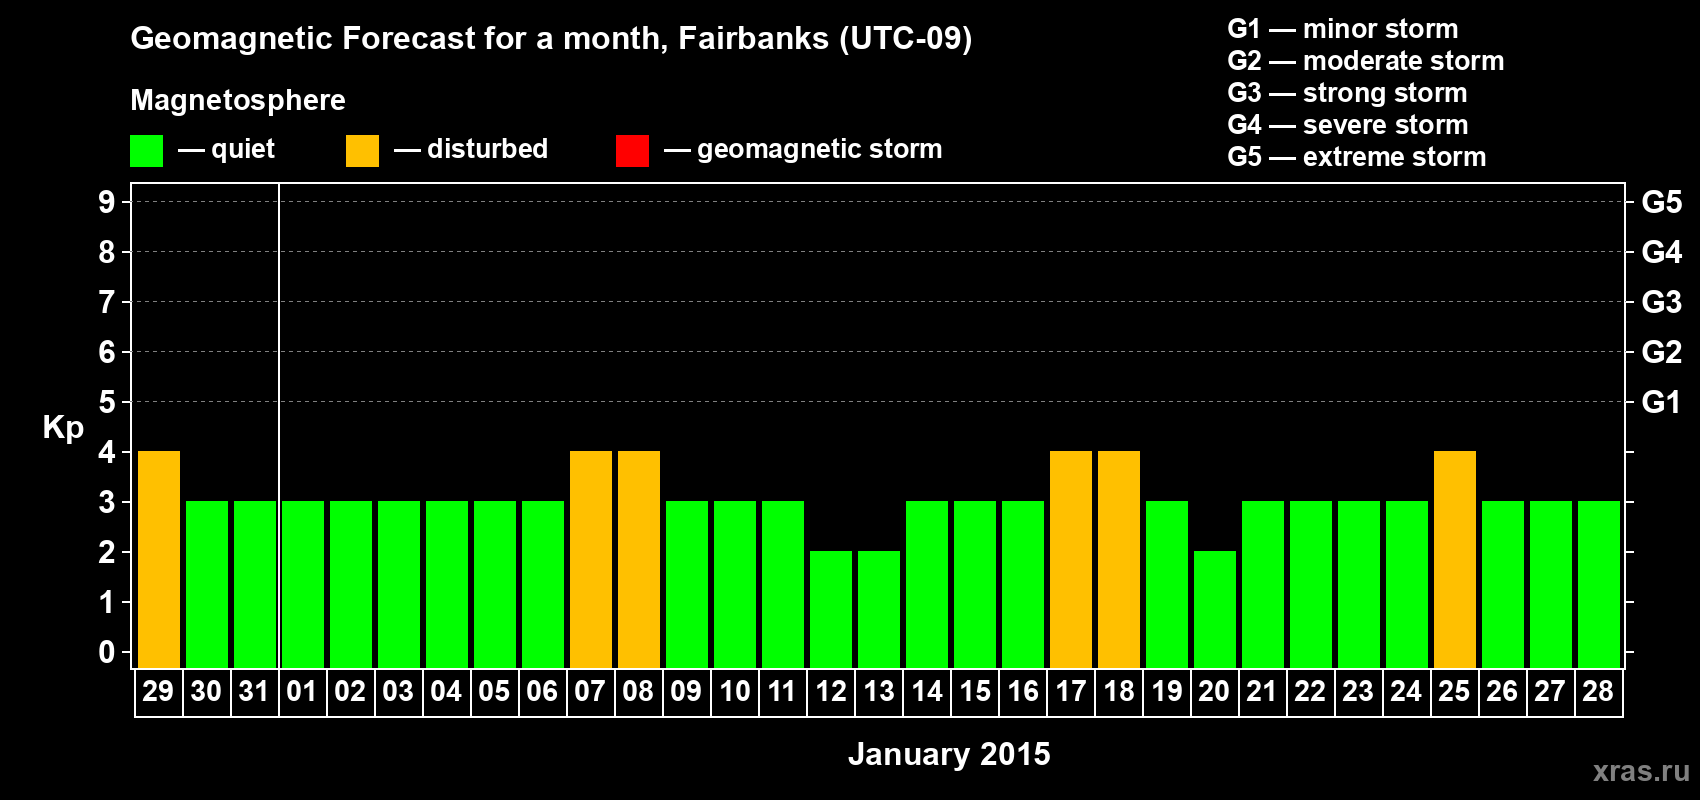Click the date label 28
This screenshot has height=800, width=1700.
point(1598,691)
